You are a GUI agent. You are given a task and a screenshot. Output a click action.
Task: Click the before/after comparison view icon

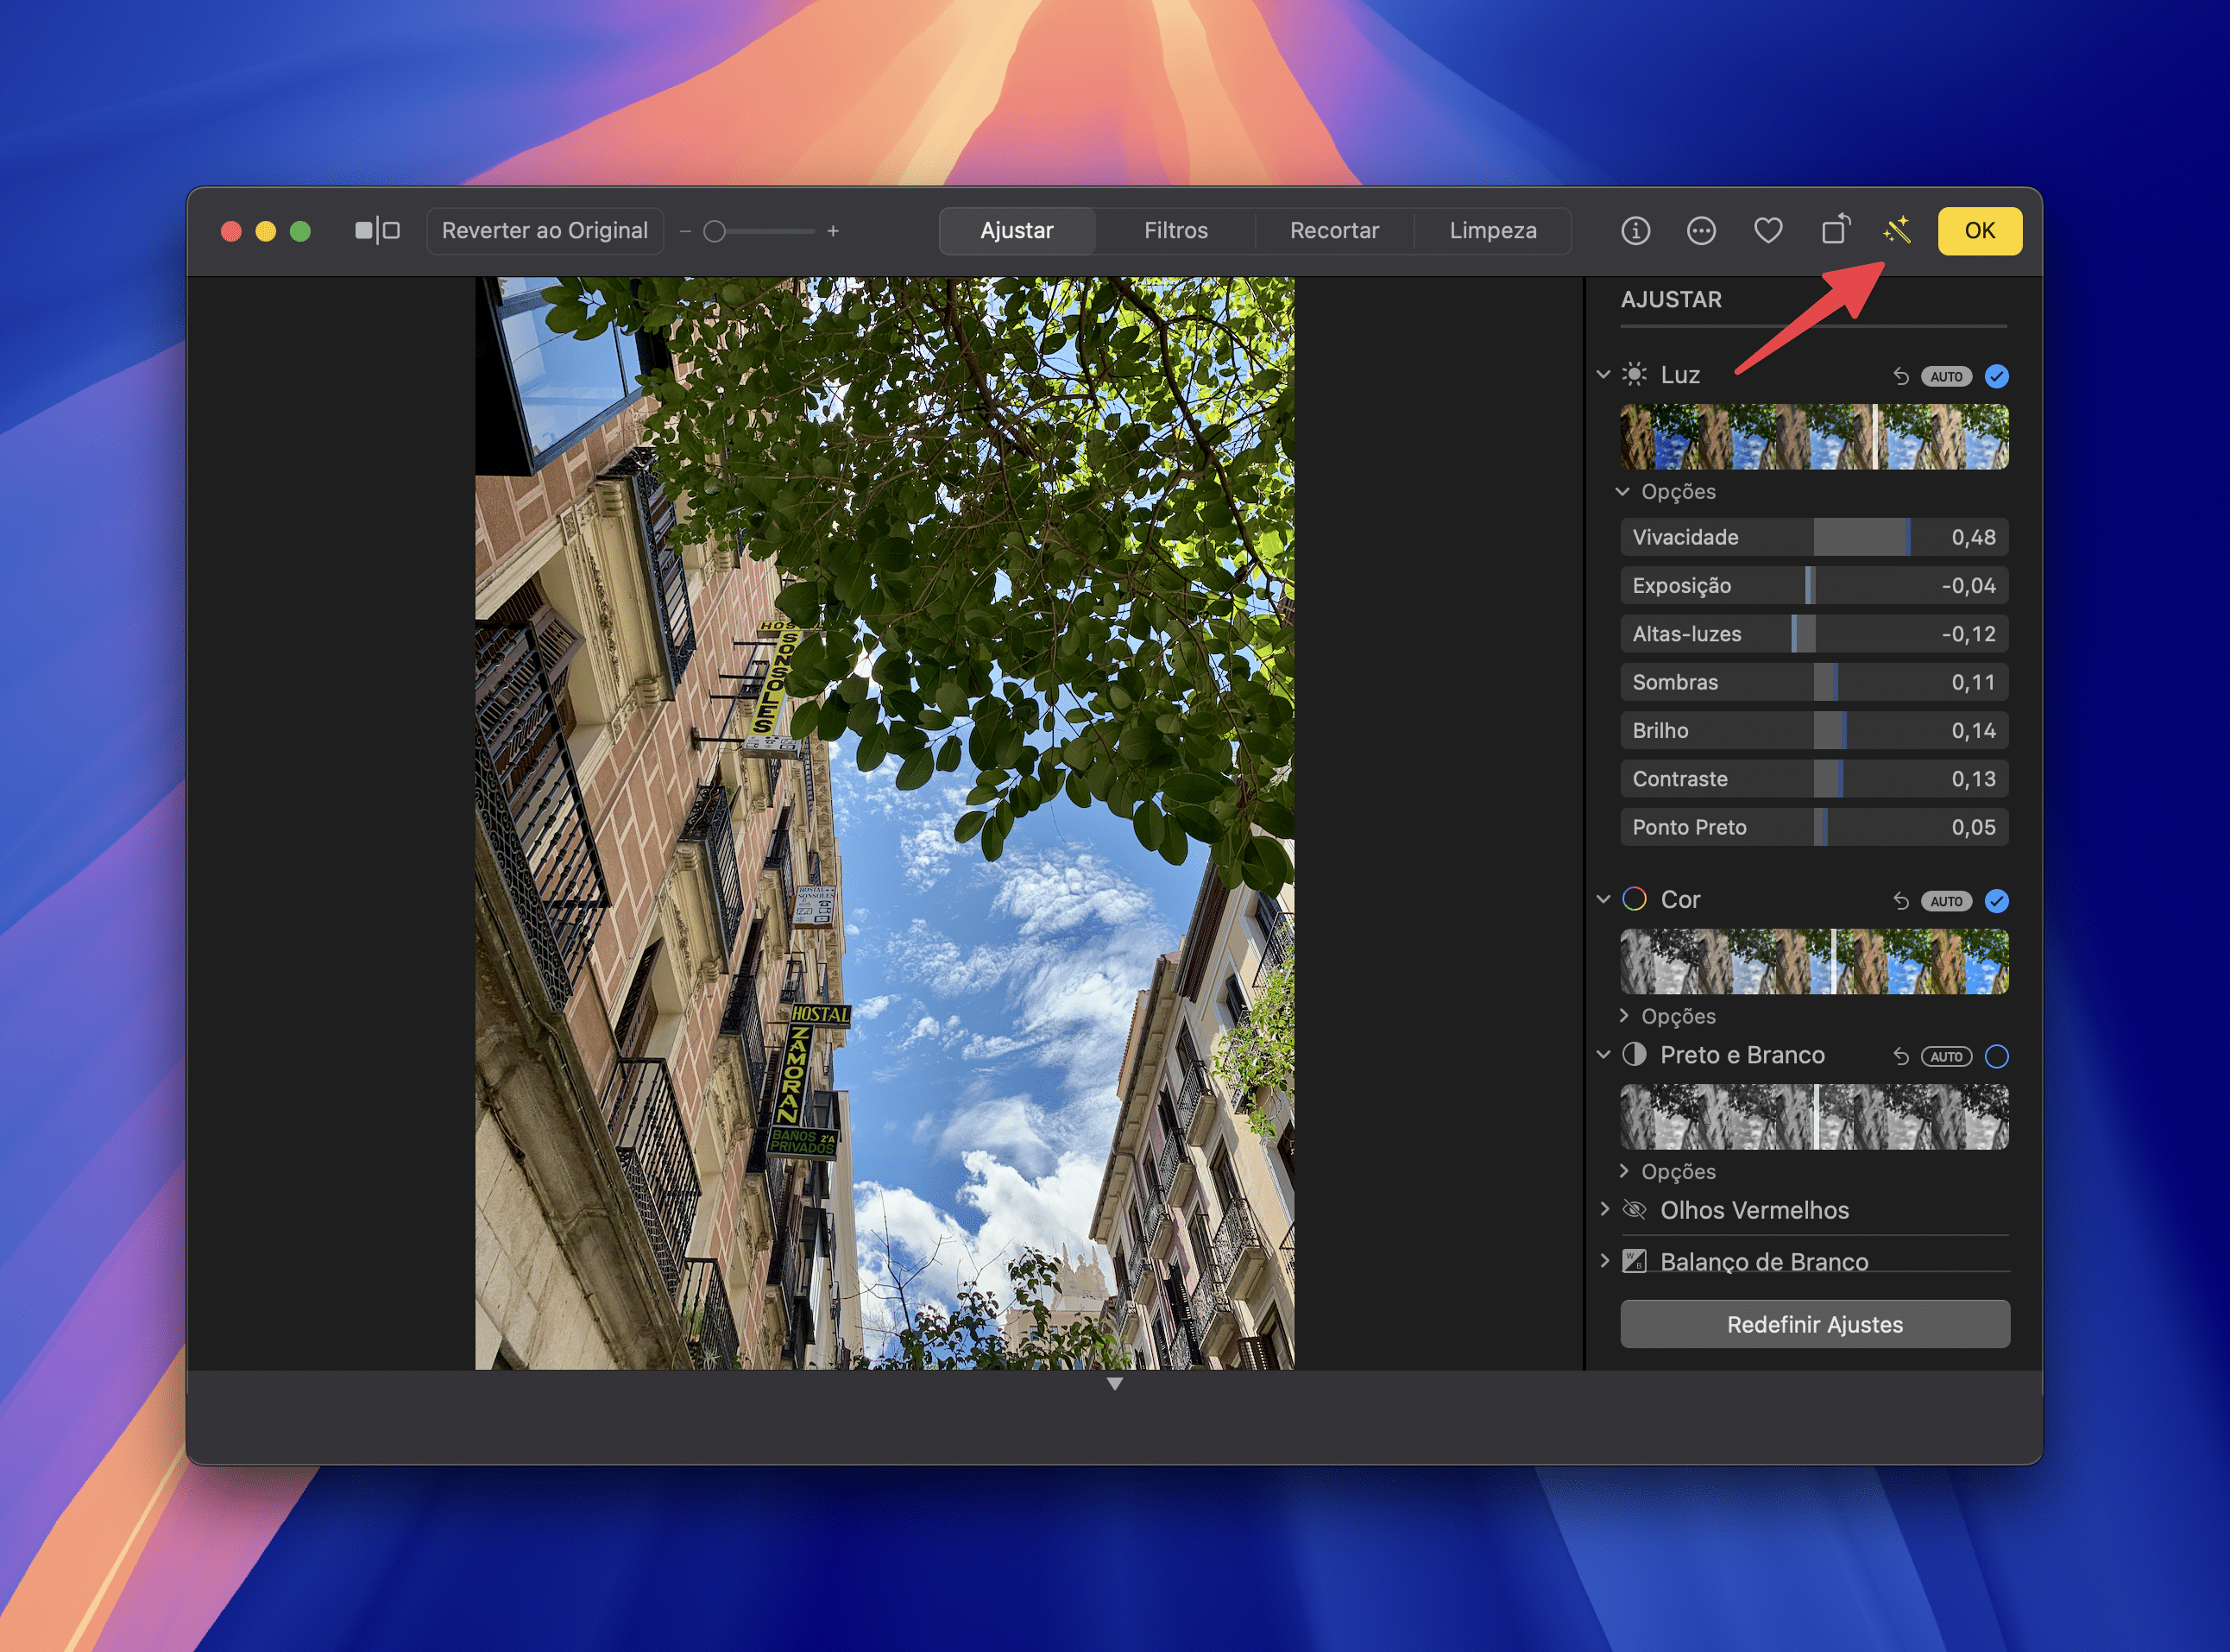[x=377, y=231]
